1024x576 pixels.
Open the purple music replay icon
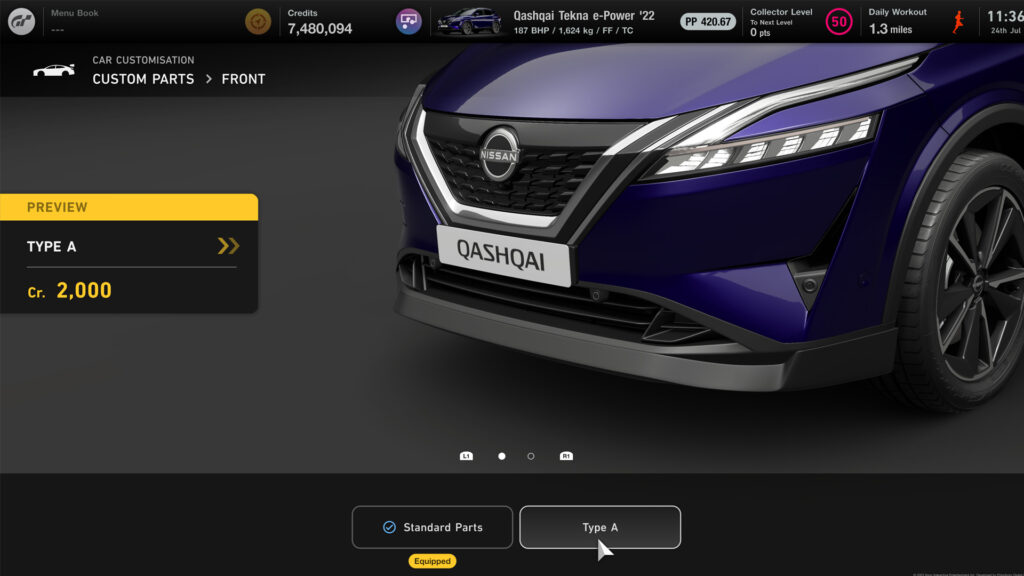click(409, 22)
